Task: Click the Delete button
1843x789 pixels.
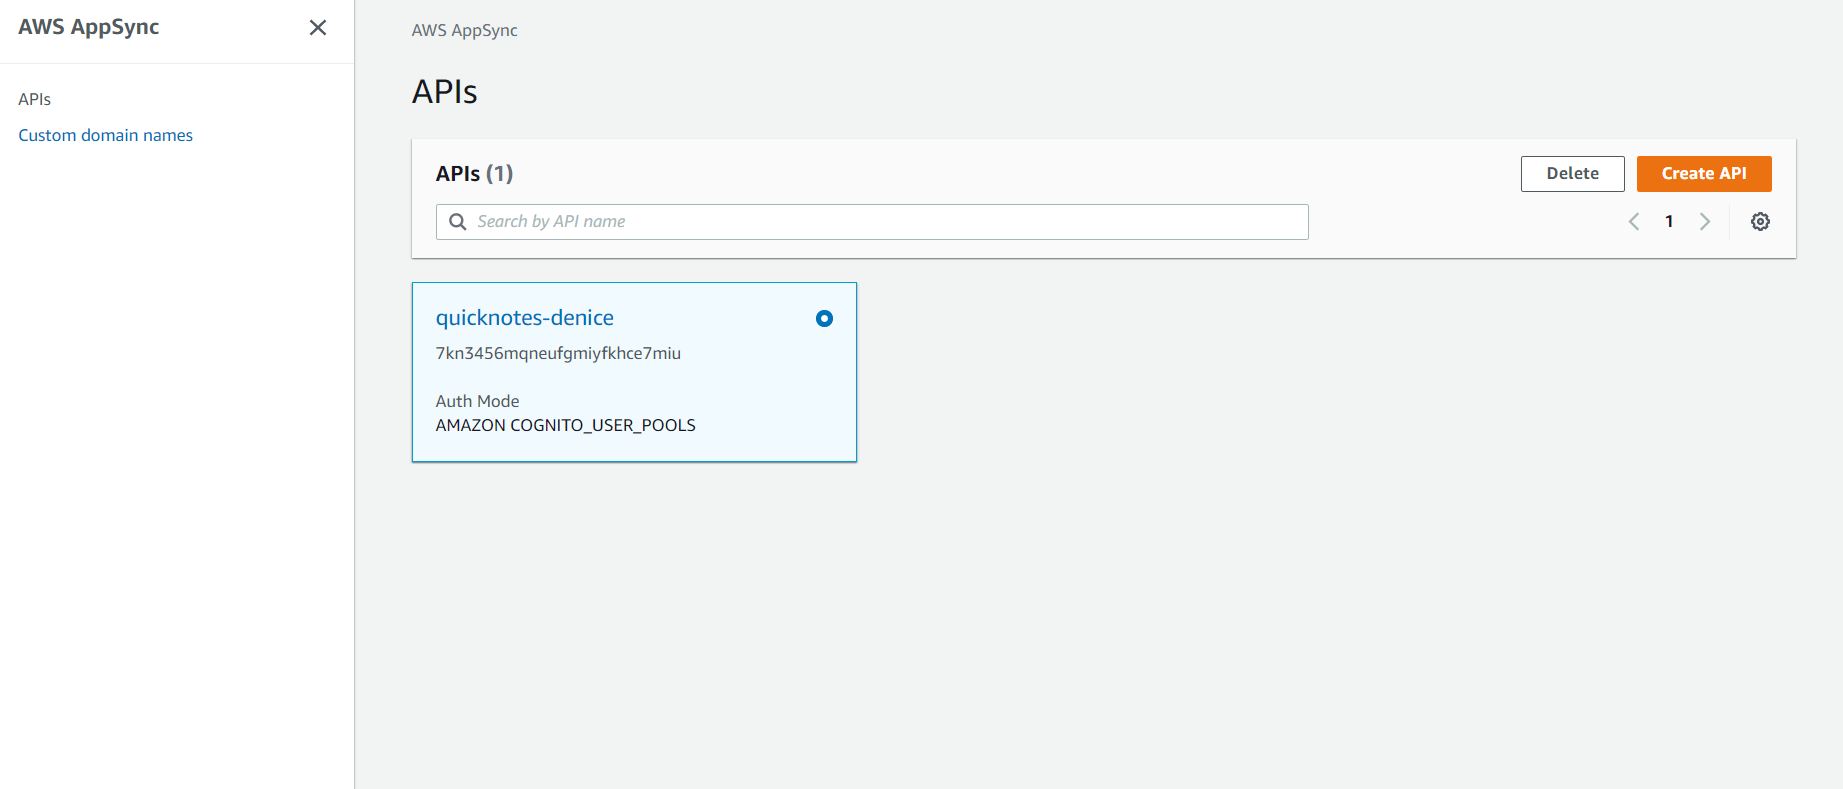Action: [x=1572, y=174]
